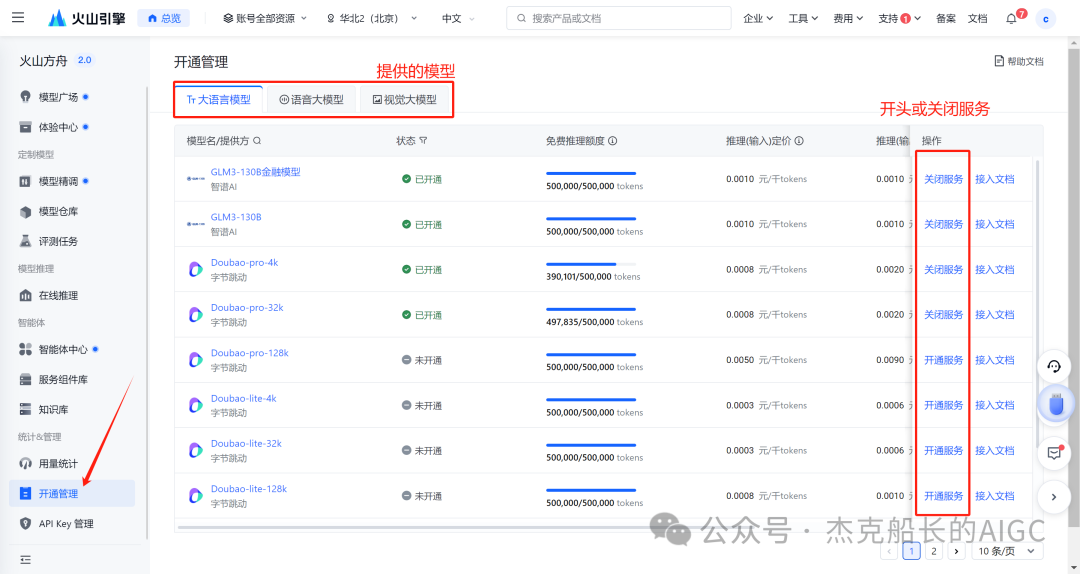Viewport: 1080px width, 574px height.
Task: Open the 中文 language dropdown
Action: pos(458,19)
